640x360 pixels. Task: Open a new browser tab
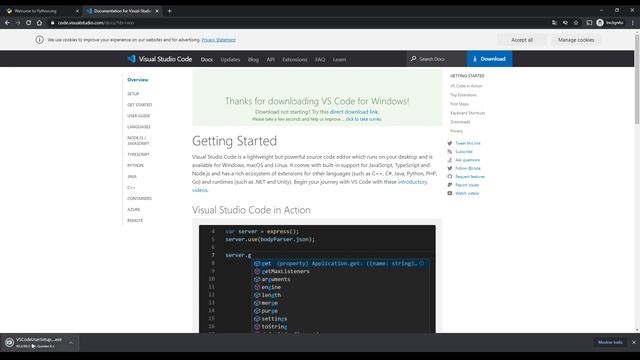[169, 11]
